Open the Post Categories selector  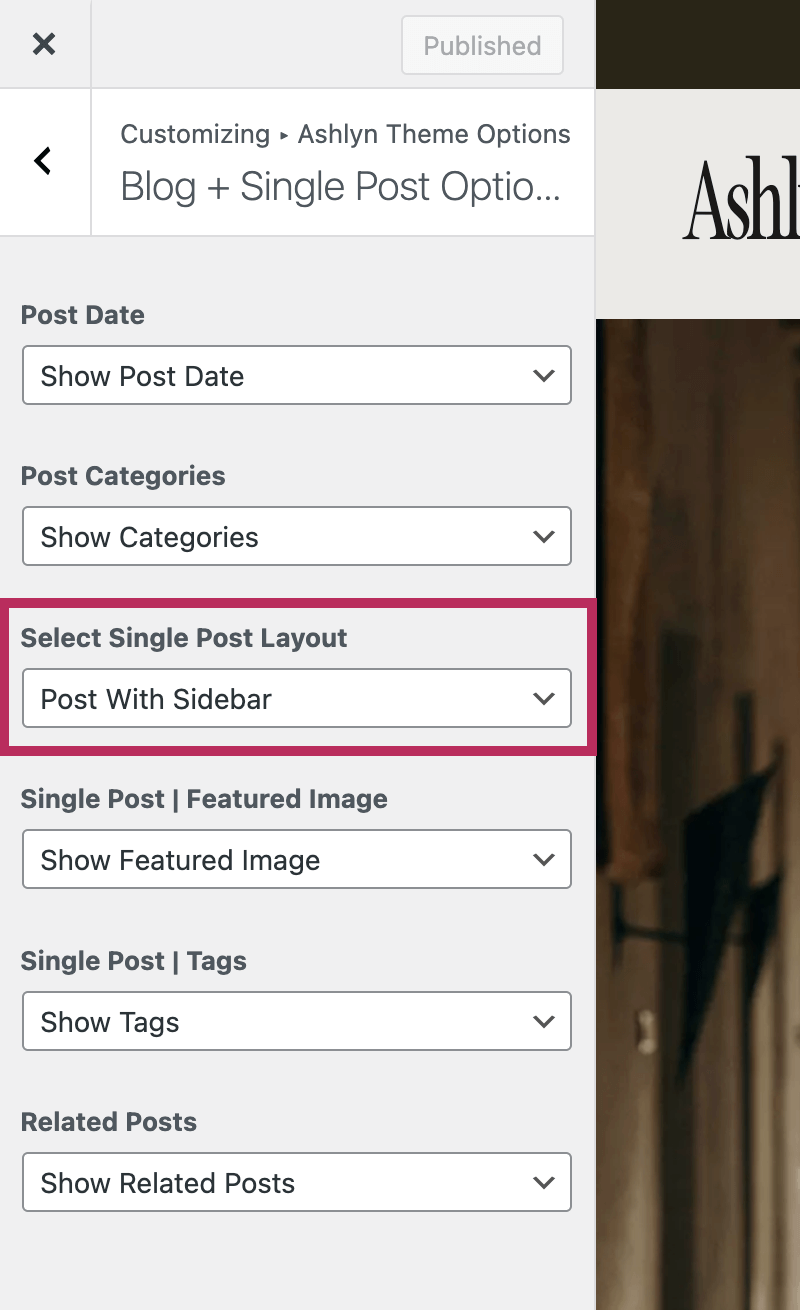[297, 536]
